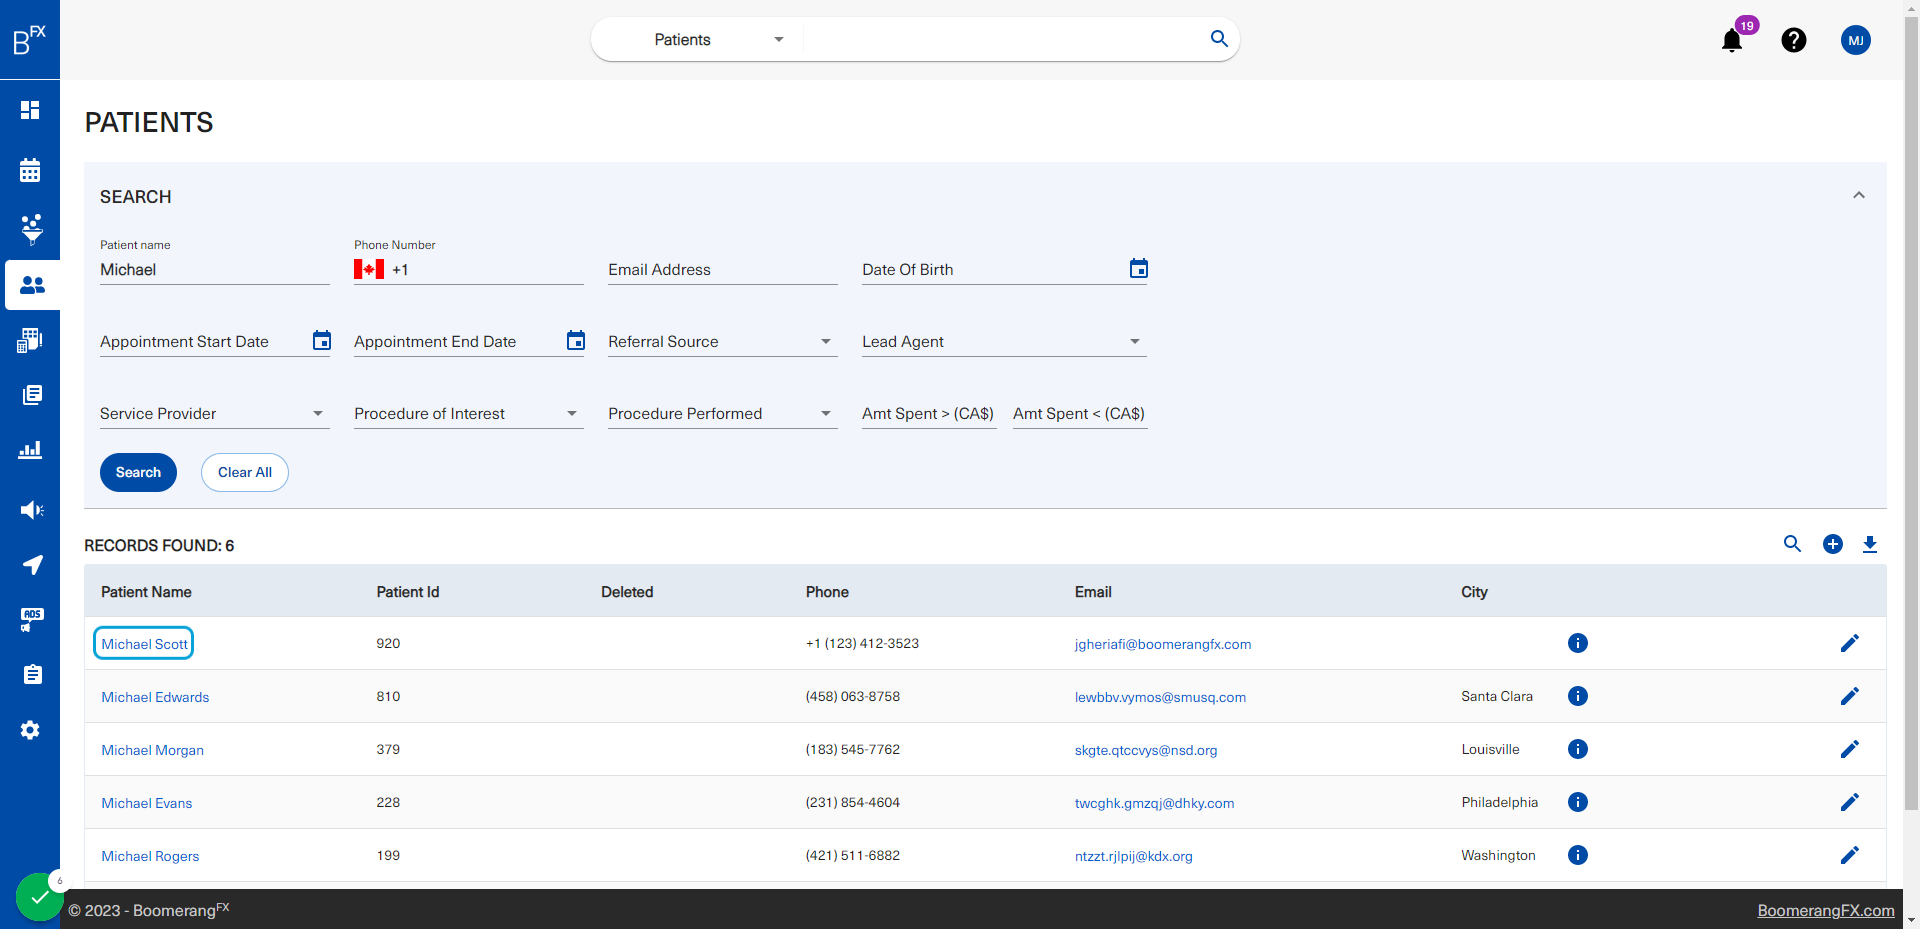Open the megaphone marketing sidebar icon
1920x929 pixels.
(x=32, y=510)
